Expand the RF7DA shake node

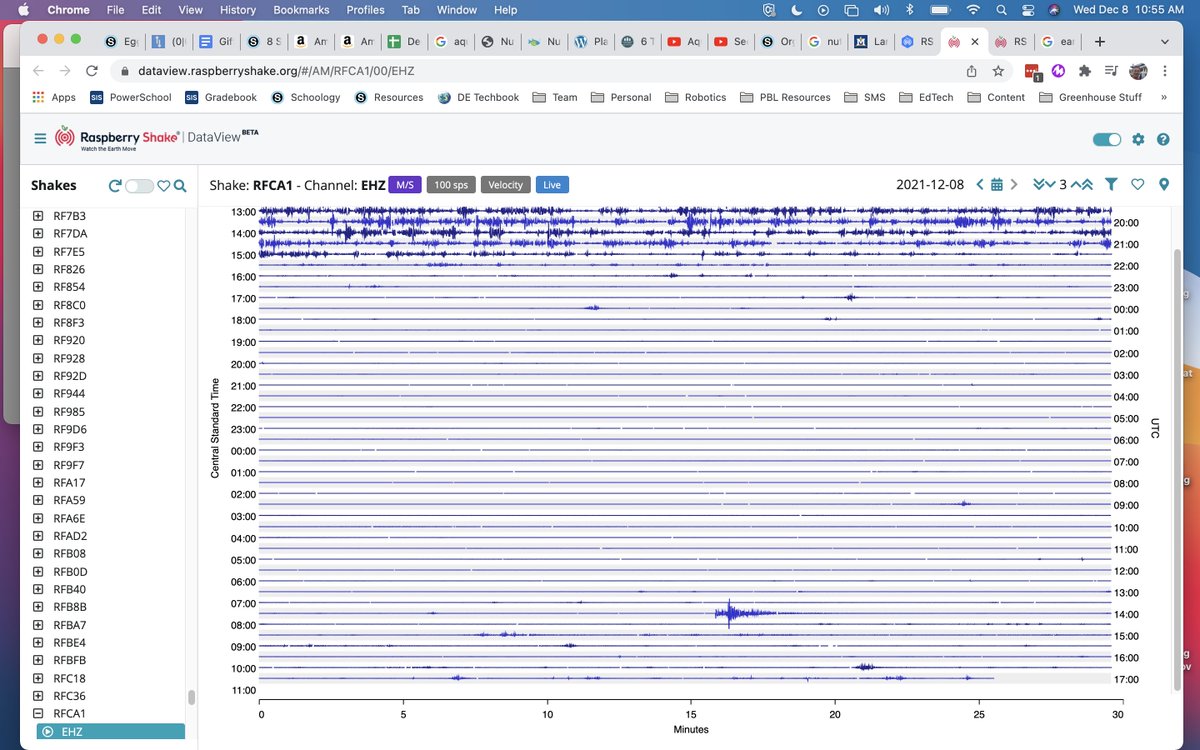coord(38,234)
